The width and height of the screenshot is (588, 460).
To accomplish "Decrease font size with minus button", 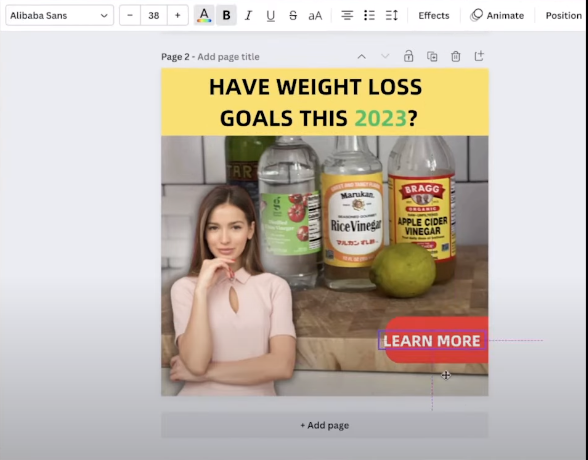I will pos(130,15).
